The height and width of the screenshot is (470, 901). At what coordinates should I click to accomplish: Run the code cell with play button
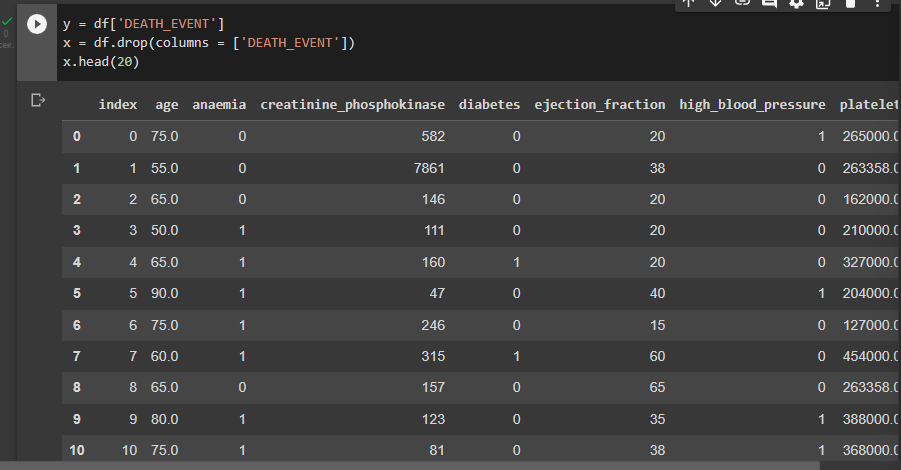[37, 24]
